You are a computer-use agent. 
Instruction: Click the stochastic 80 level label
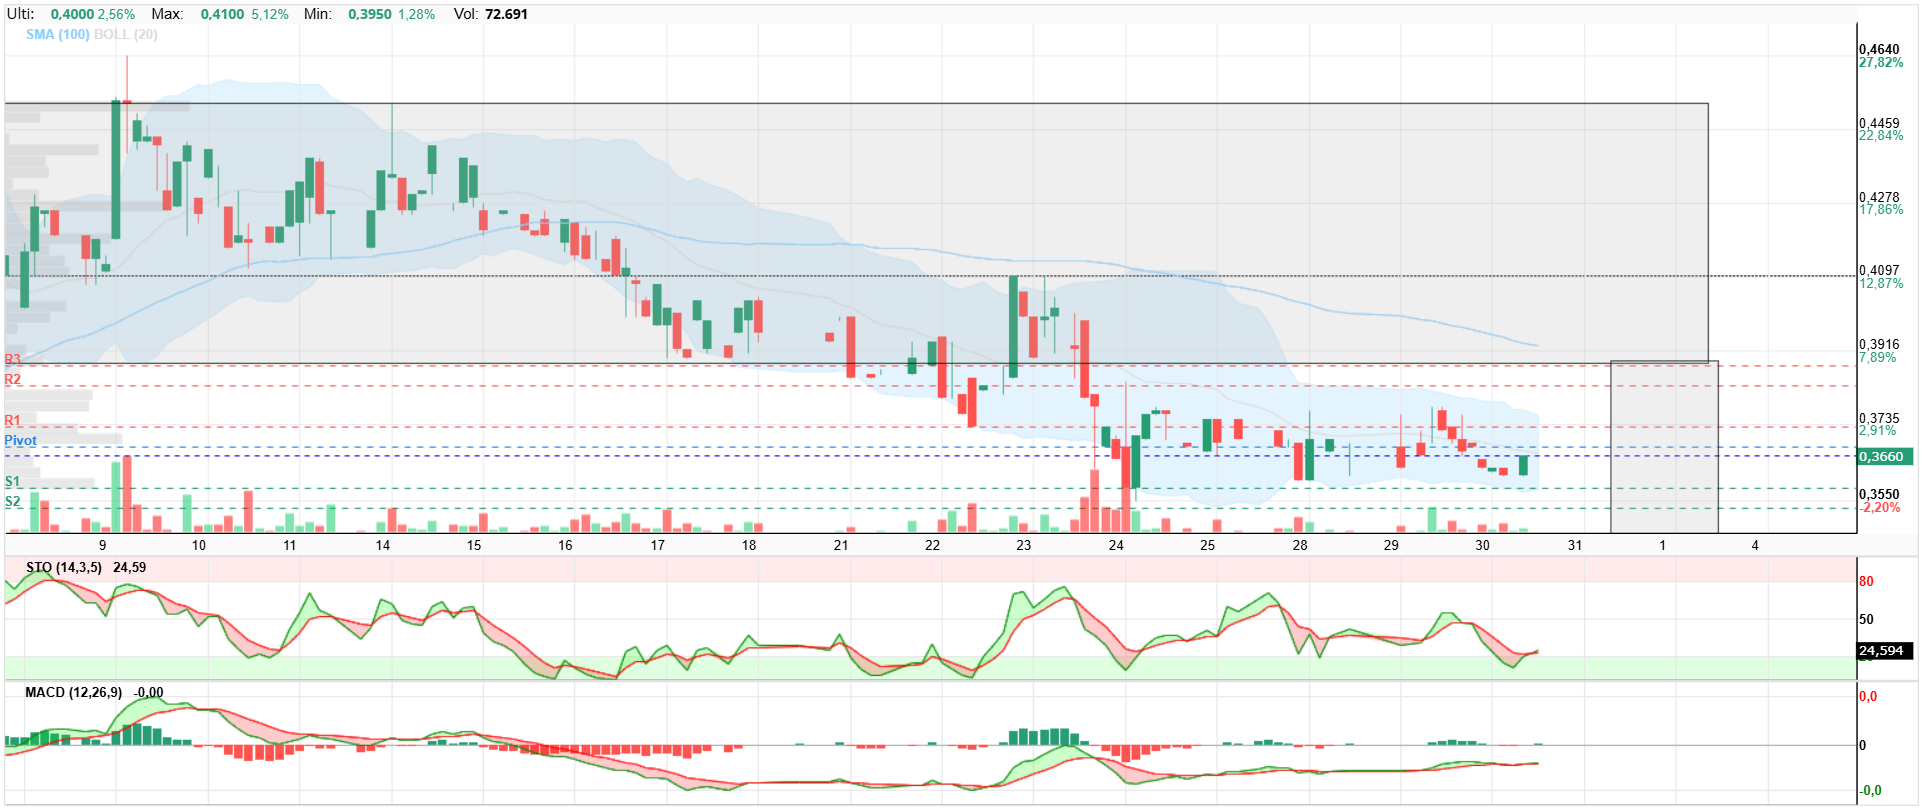(1866, 581)
